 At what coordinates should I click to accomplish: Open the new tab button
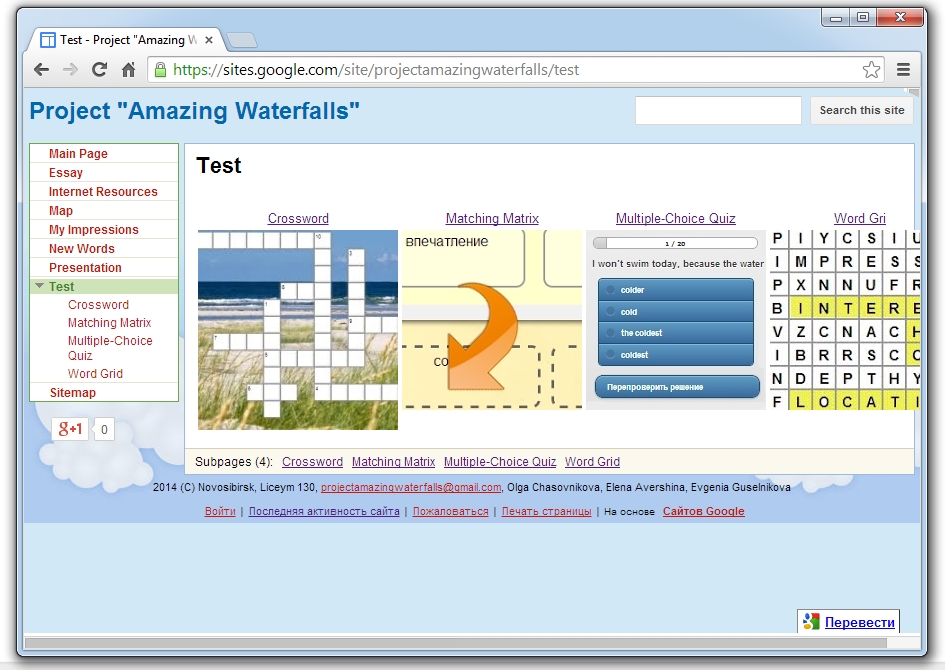coord(242,40)
